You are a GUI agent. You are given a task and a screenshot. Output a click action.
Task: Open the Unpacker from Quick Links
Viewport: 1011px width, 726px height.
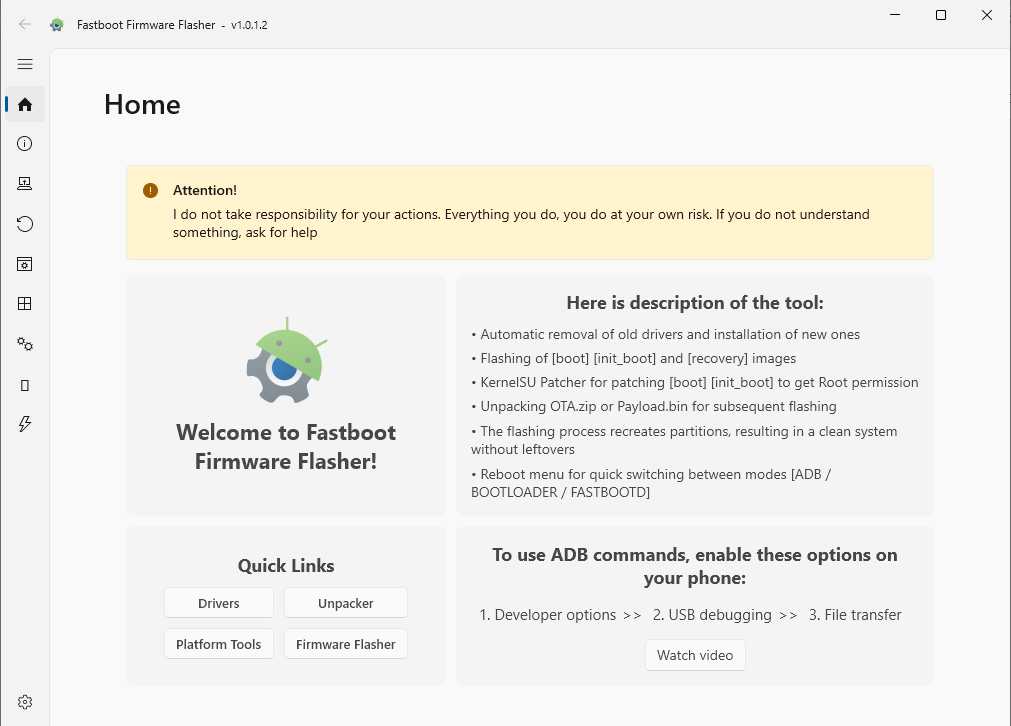[x=345, y=602]
